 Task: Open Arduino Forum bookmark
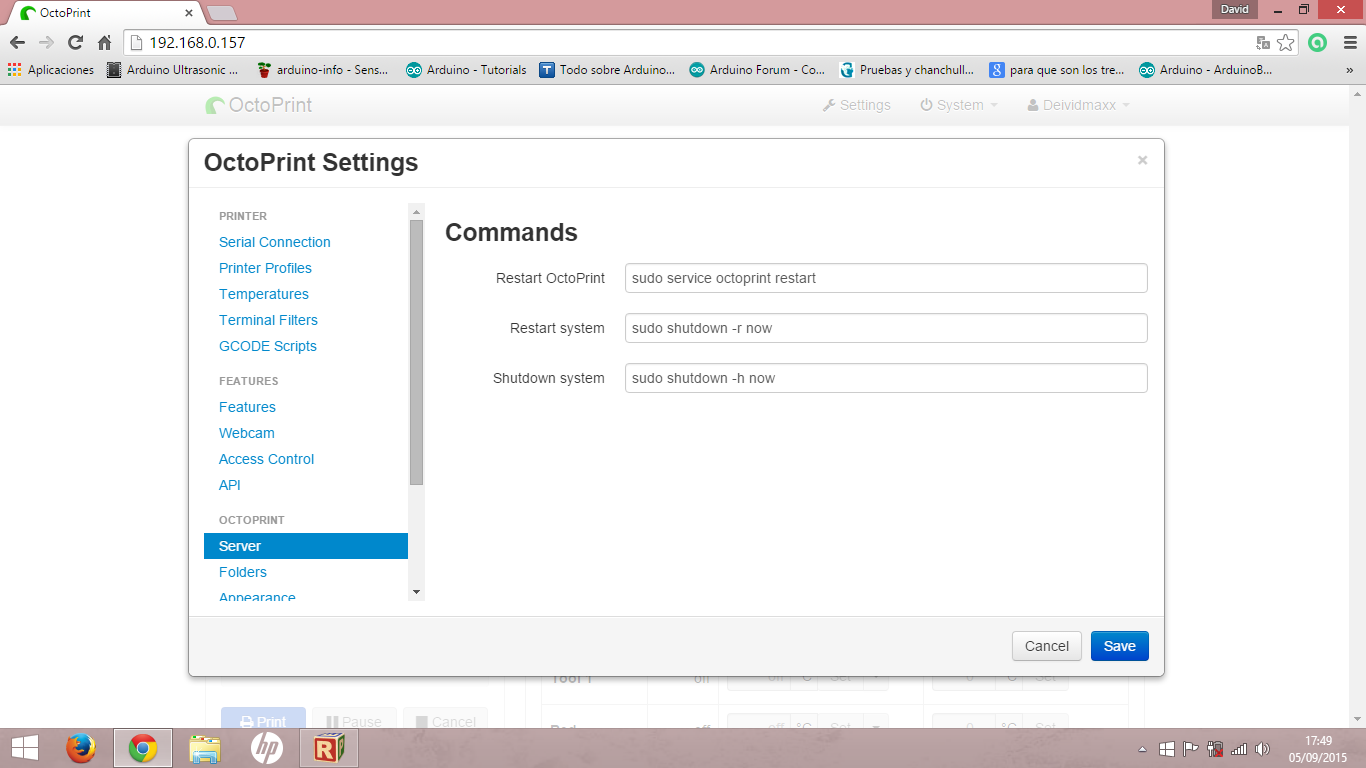(x=757, y=70)
